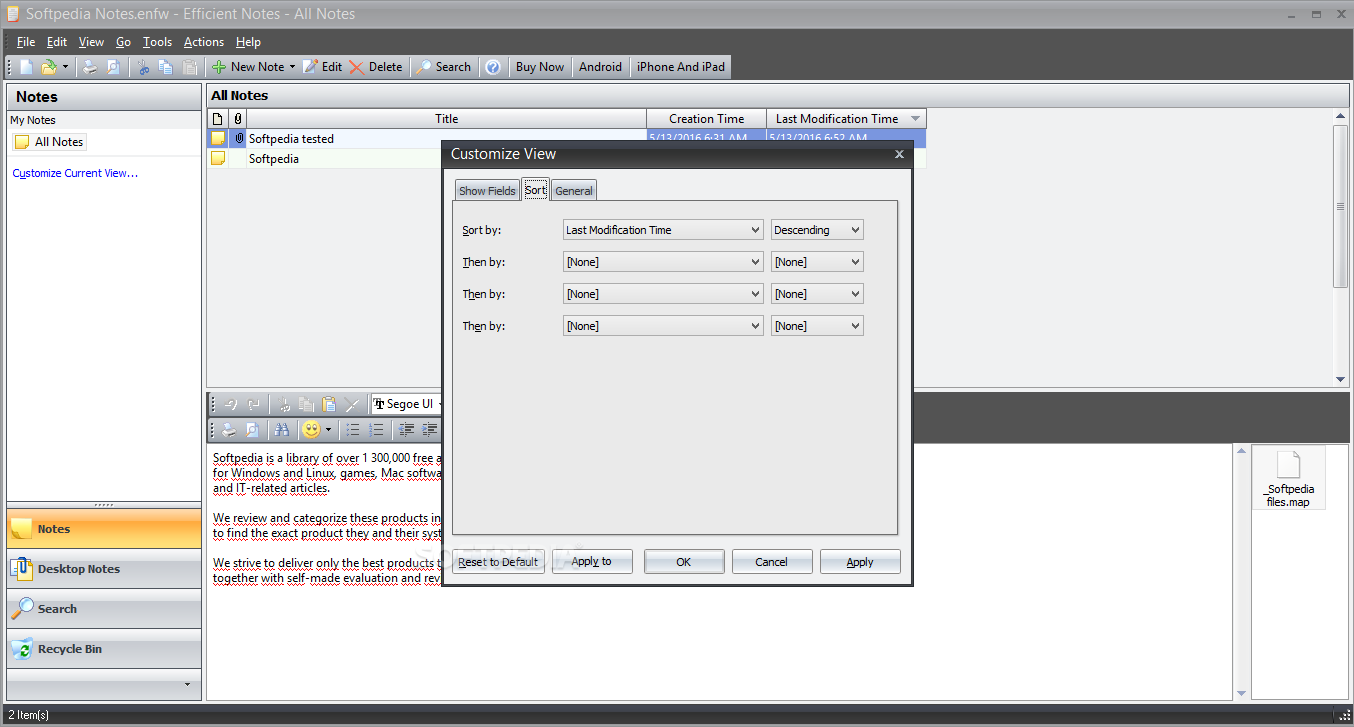Click the note type icon column header
This screenshot has height=727, width=1354.
coord(218,119)
